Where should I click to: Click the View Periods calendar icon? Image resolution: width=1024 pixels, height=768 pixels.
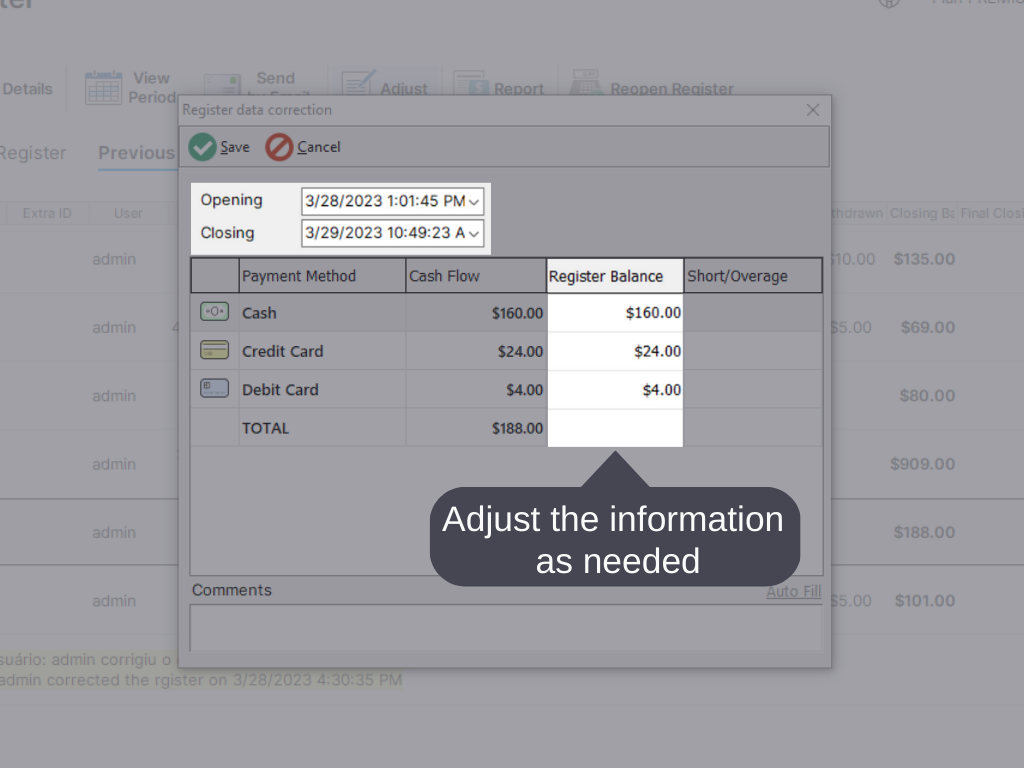pos(103,87)
